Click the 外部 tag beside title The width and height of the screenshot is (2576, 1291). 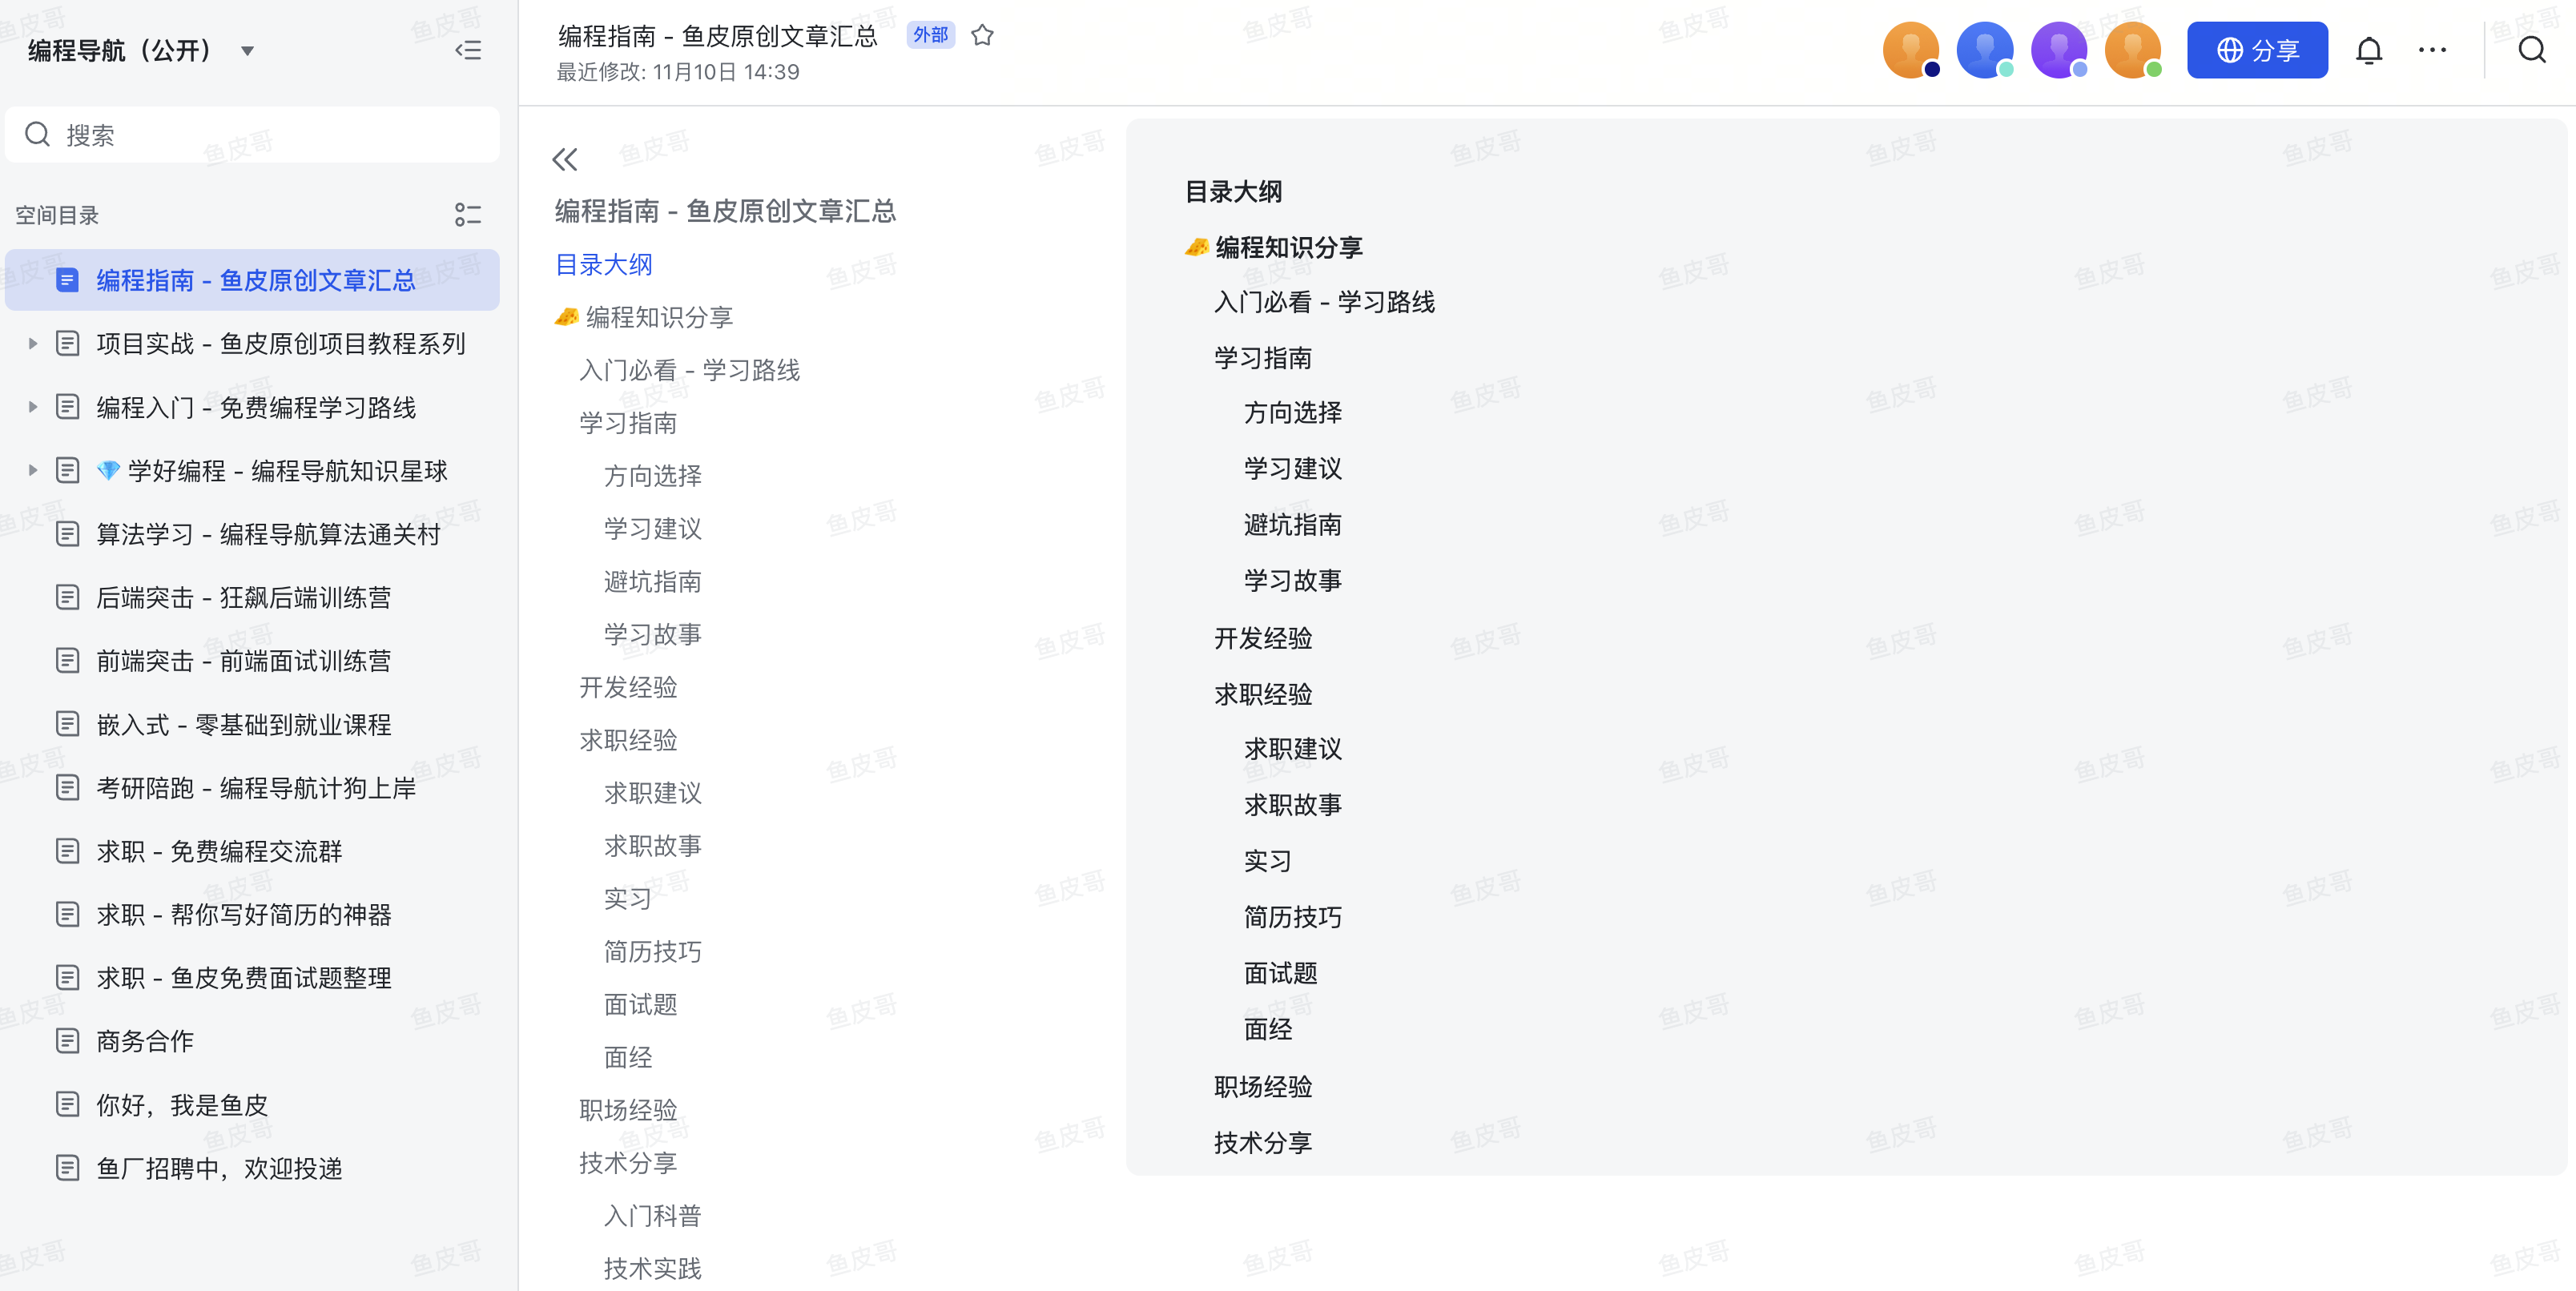930,35
